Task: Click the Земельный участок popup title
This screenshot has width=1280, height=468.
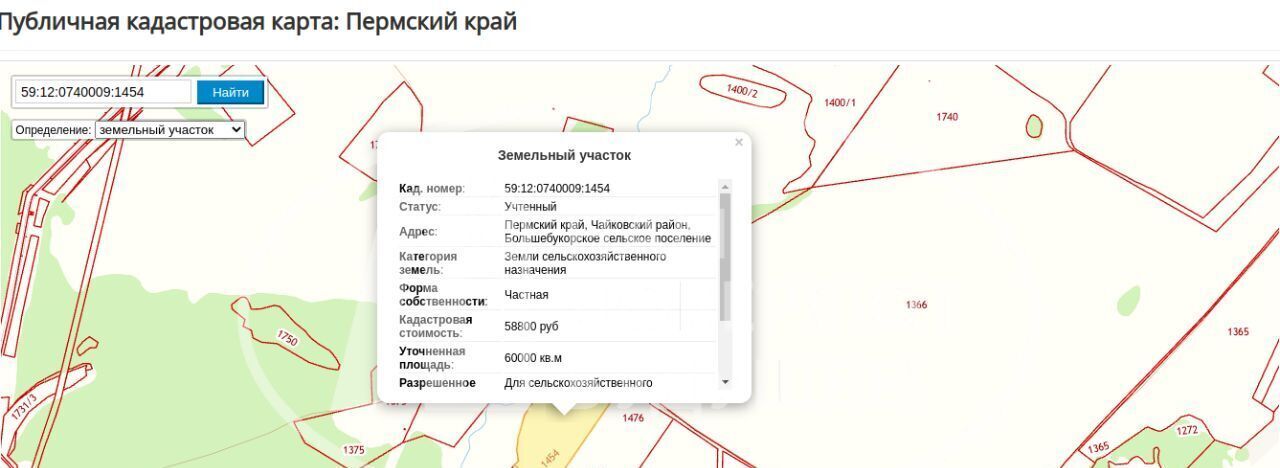Action: (564, 155)
